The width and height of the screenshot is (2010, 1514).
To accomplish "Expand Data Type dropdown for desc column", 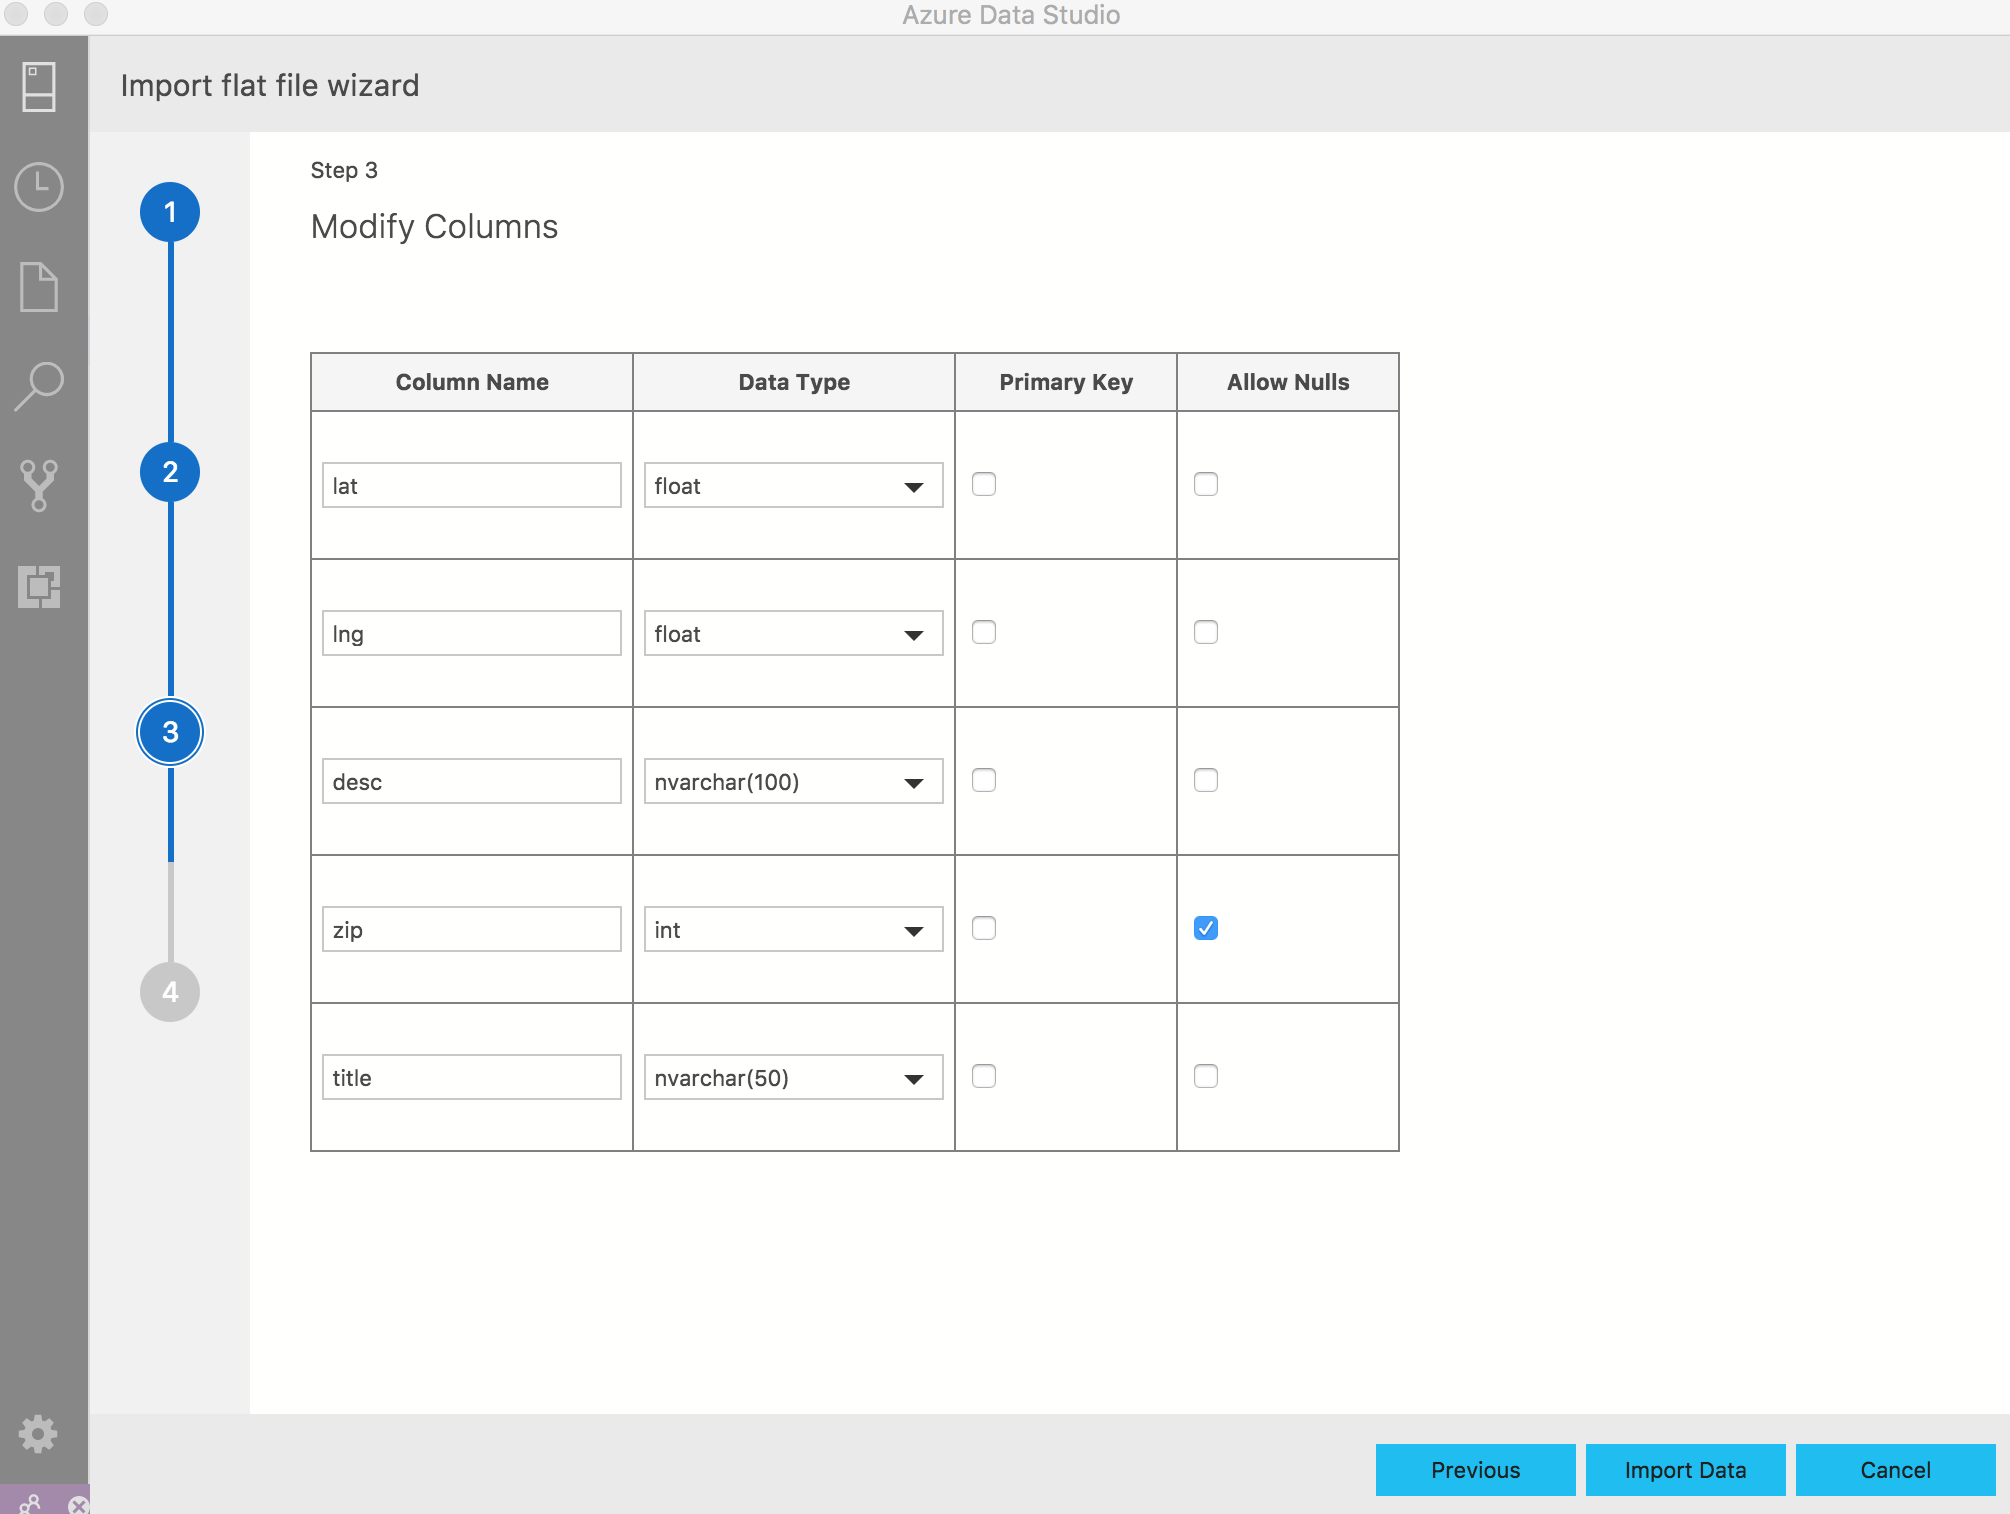I will pyautogui.click(x=913, y=782).
